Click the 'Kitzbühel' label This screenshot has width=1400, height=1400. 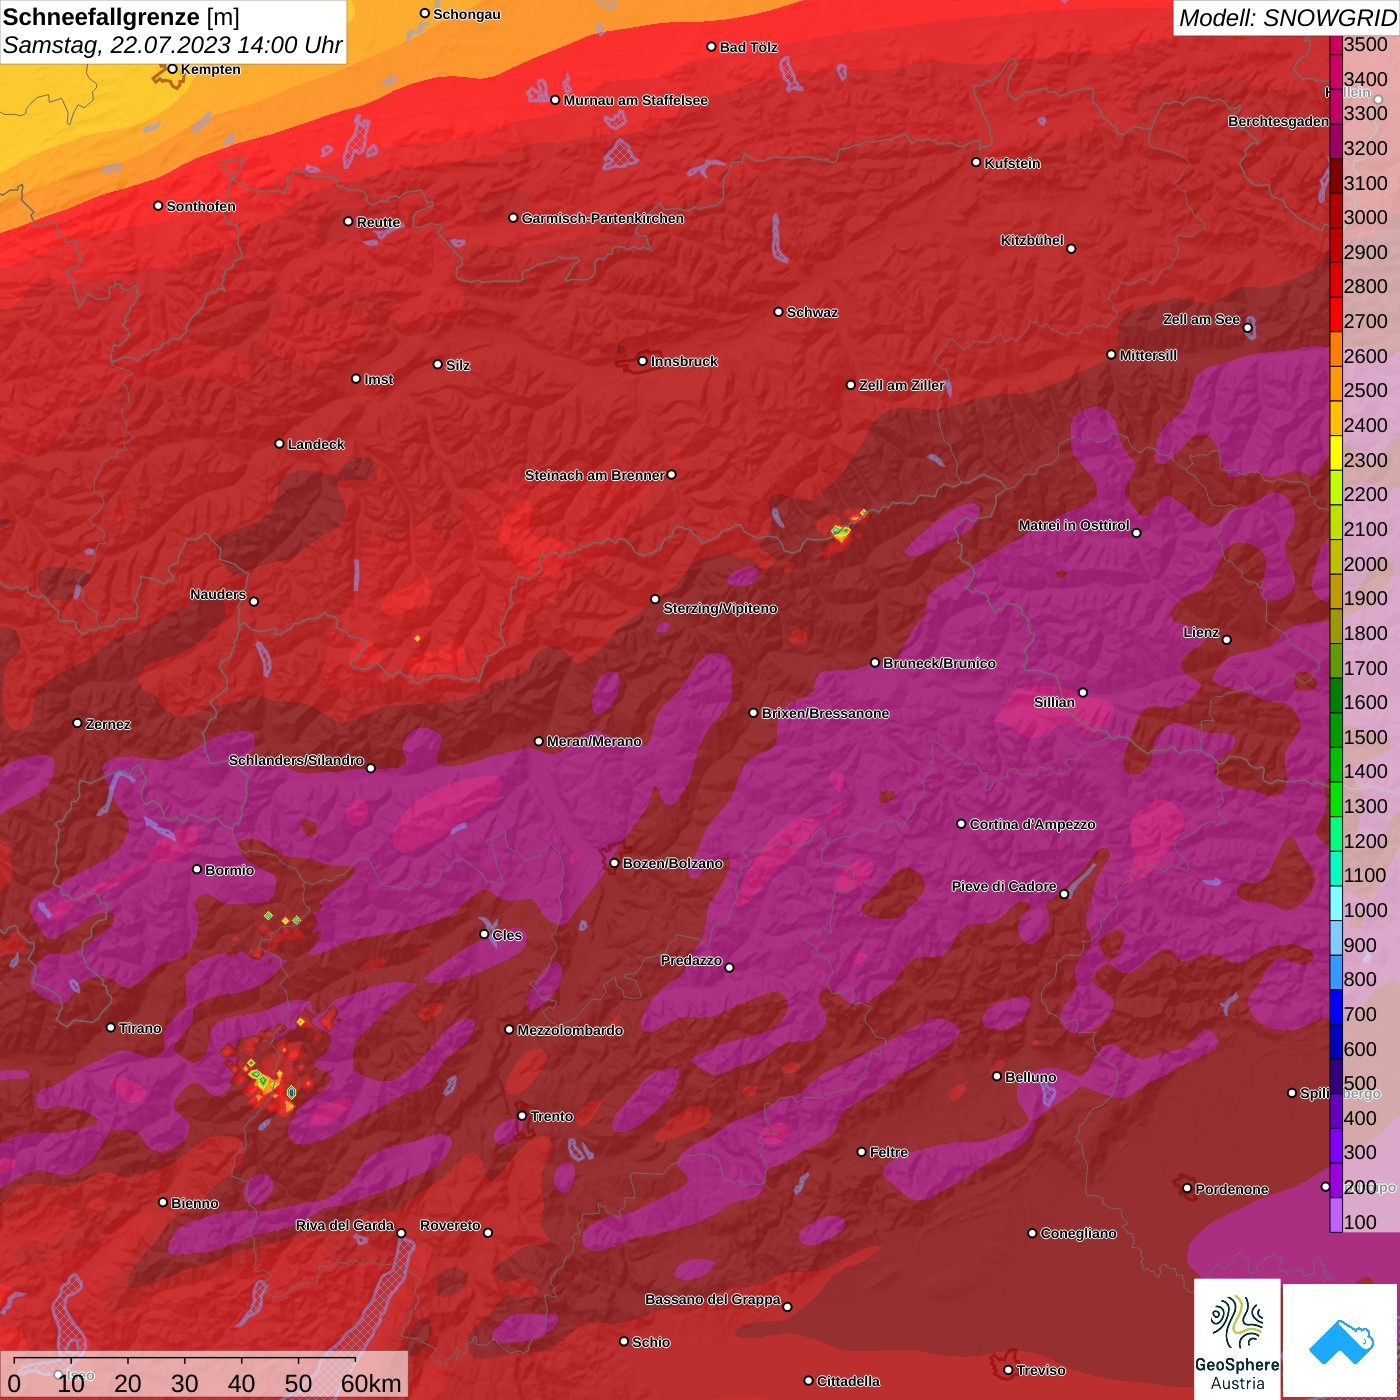1032,240
